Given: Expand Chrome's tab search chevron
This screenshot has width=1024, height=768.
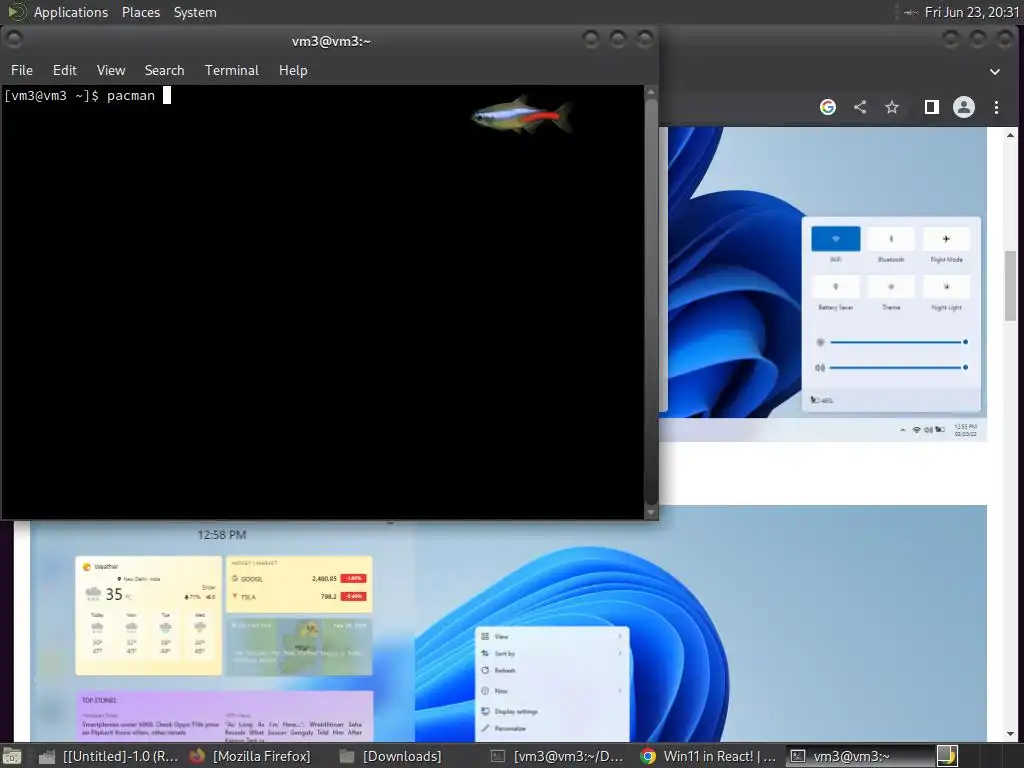Looking at the screenshot, I should 995,72.
